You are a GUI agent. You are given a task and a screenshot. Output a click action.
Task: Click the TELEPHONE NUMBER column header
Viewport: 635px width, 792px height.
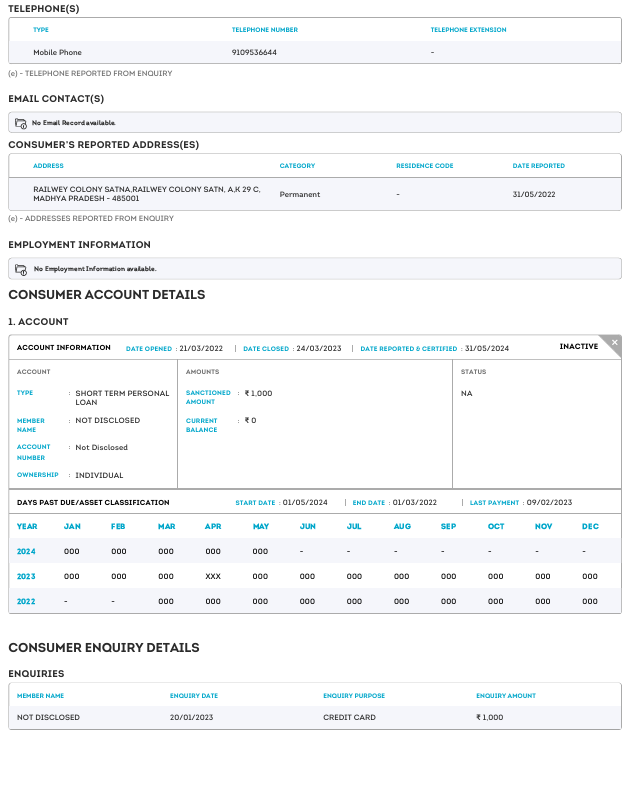coord(264,30)
